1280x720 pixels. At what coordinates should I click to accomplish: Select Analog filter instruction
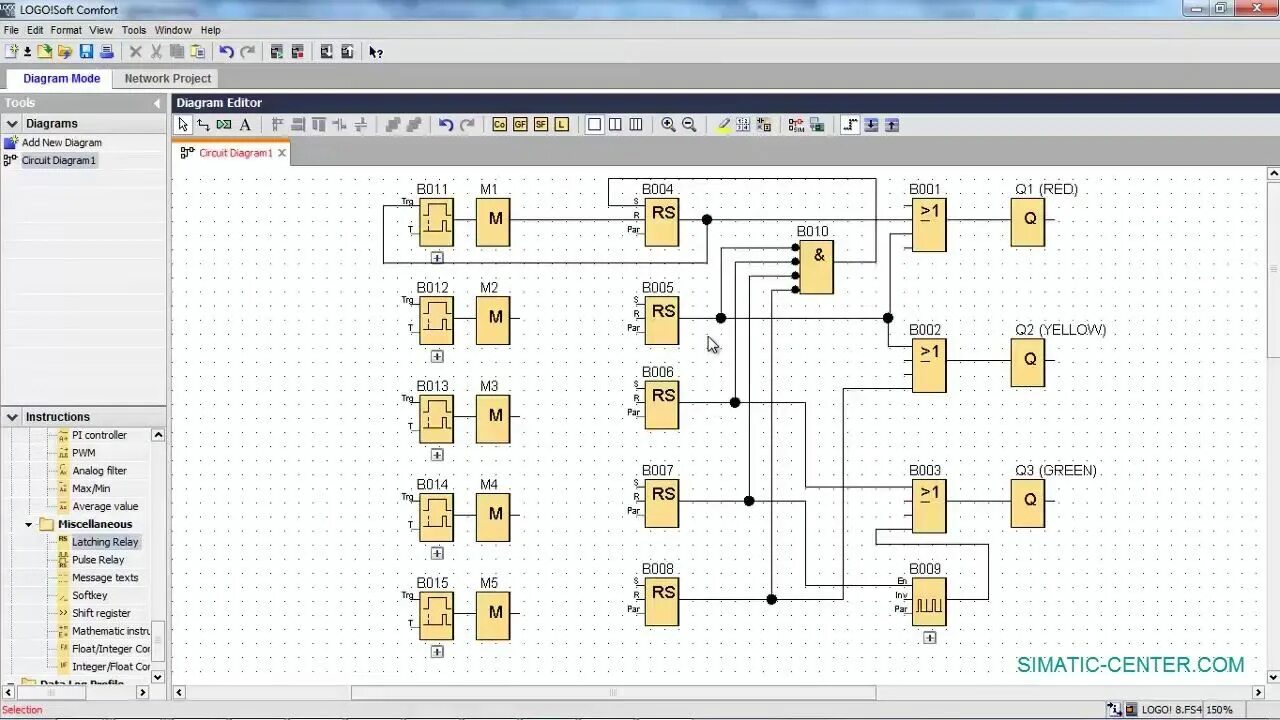(99, 471)
